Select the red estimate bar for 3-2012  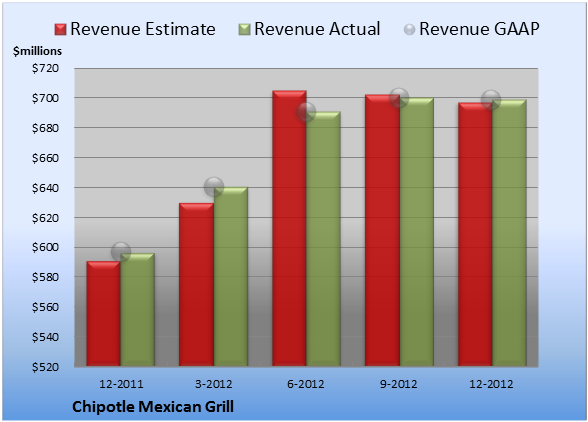(x=196, y=284)
